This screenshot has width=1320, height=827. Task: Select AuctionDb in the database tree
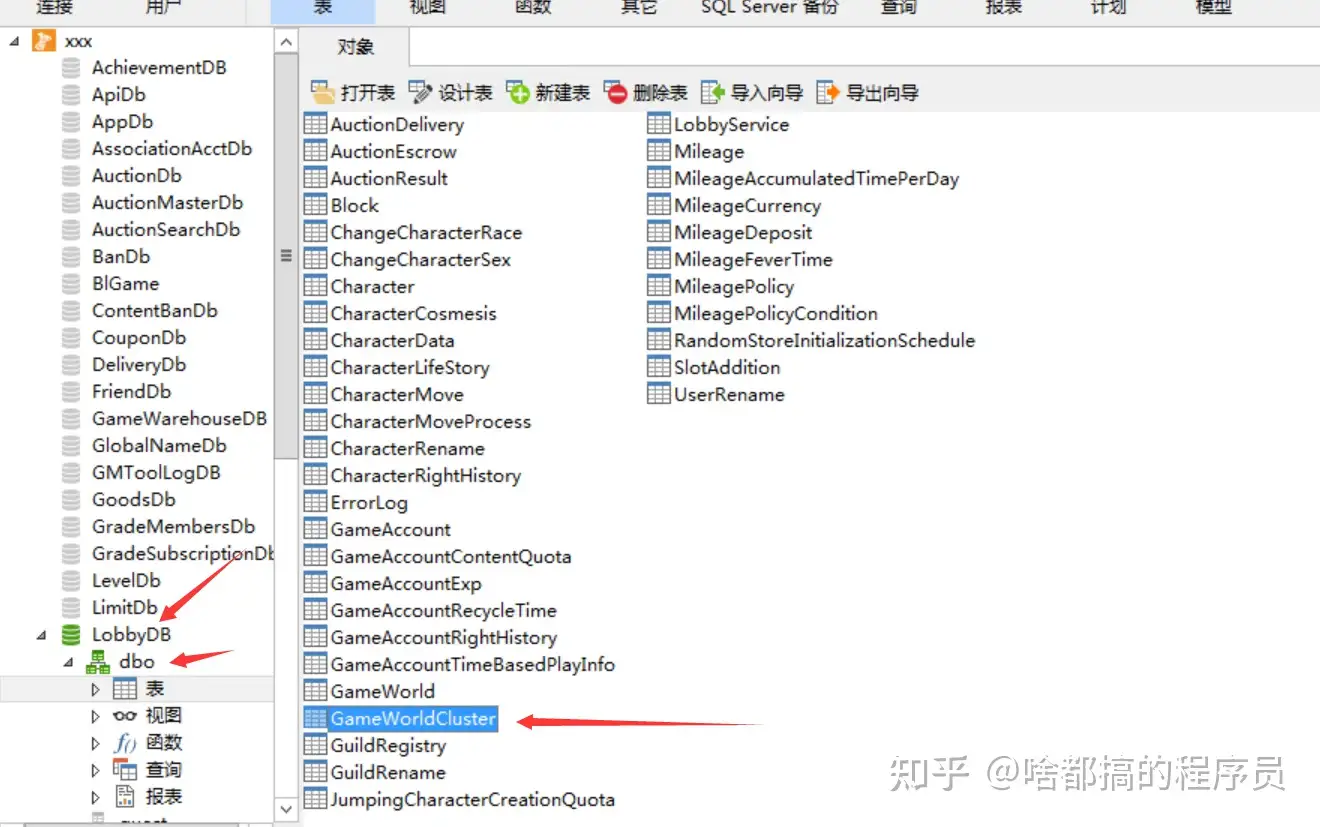[137, 176]
